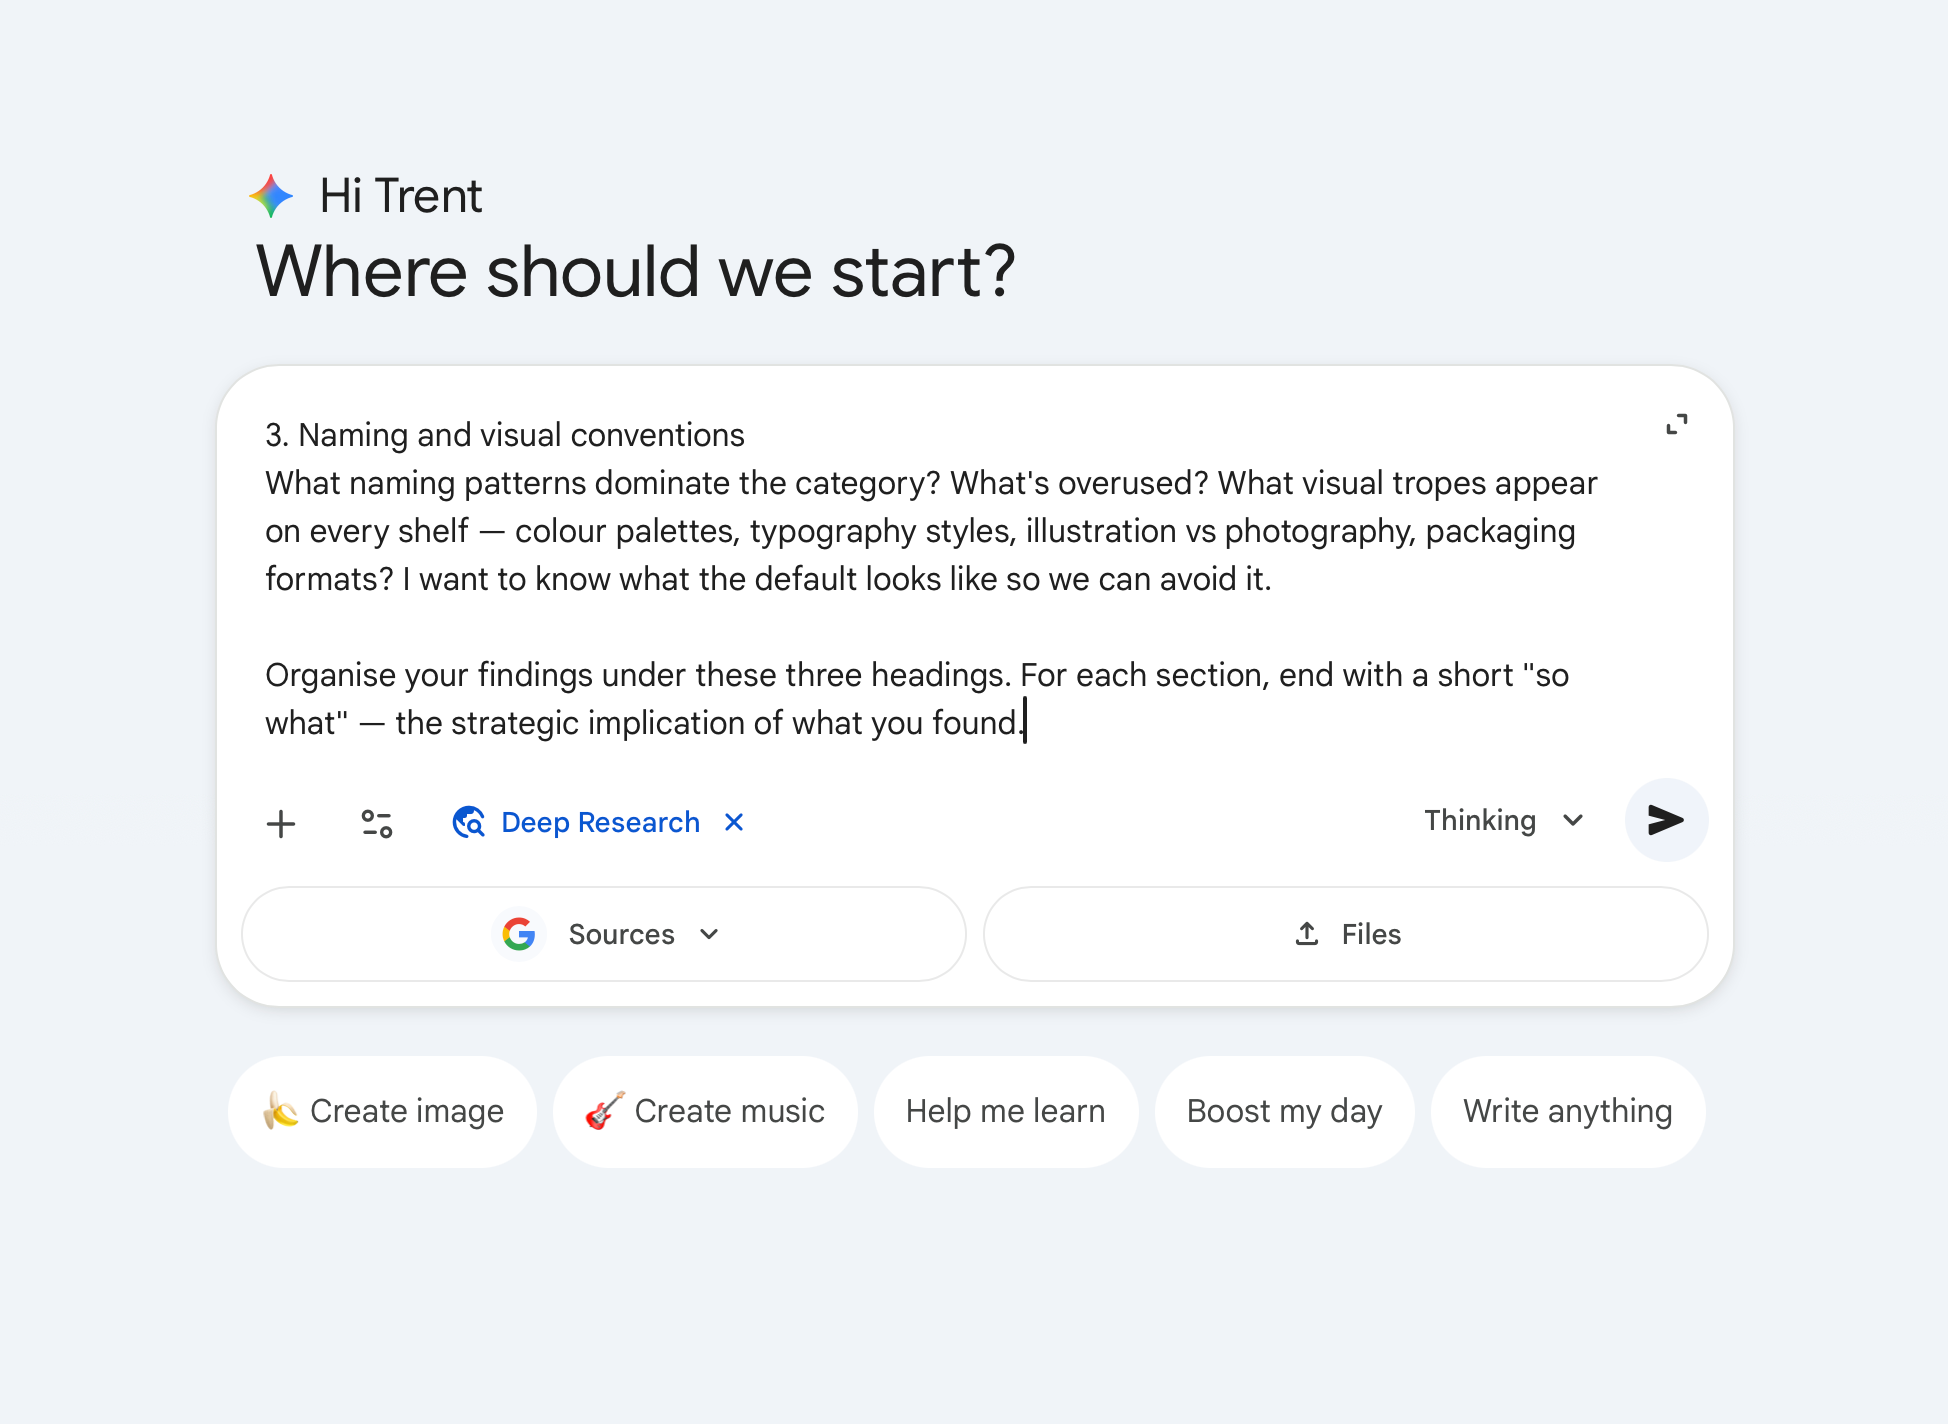Click Write anything
1948x1424 pixels.
point(1567,1111)
